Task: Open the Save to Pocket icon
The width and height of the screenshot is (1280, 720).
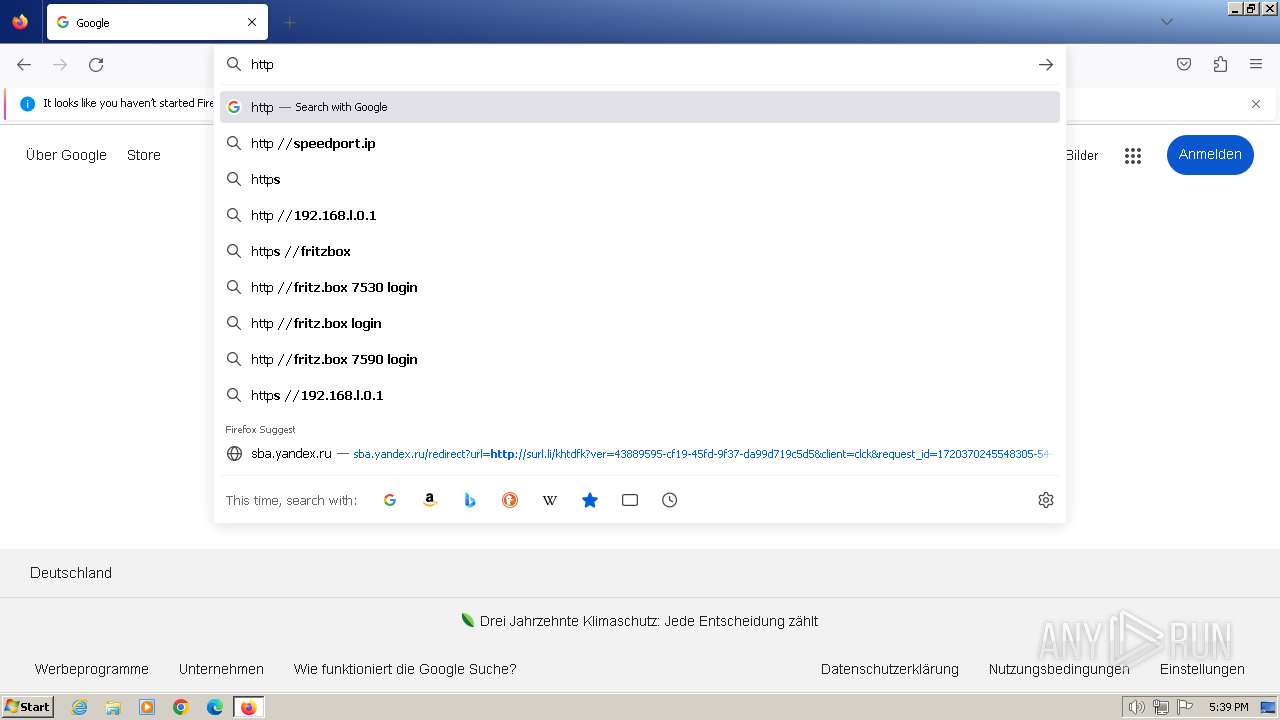Action: pyautogui.click(x=1184, y=64)
